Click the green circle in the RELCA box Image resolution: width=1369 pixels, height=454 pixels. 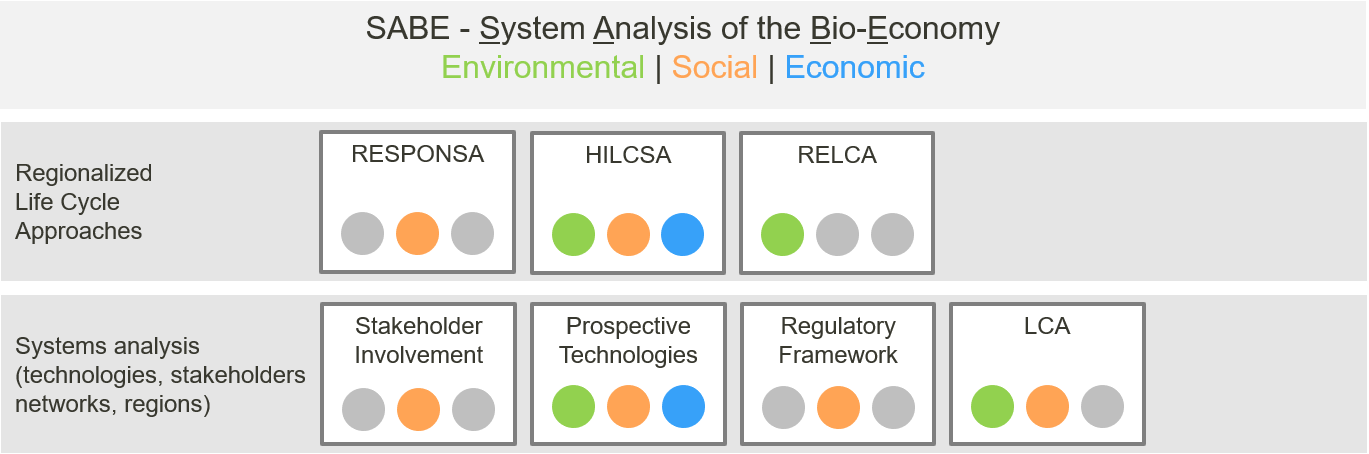point(782,234)
